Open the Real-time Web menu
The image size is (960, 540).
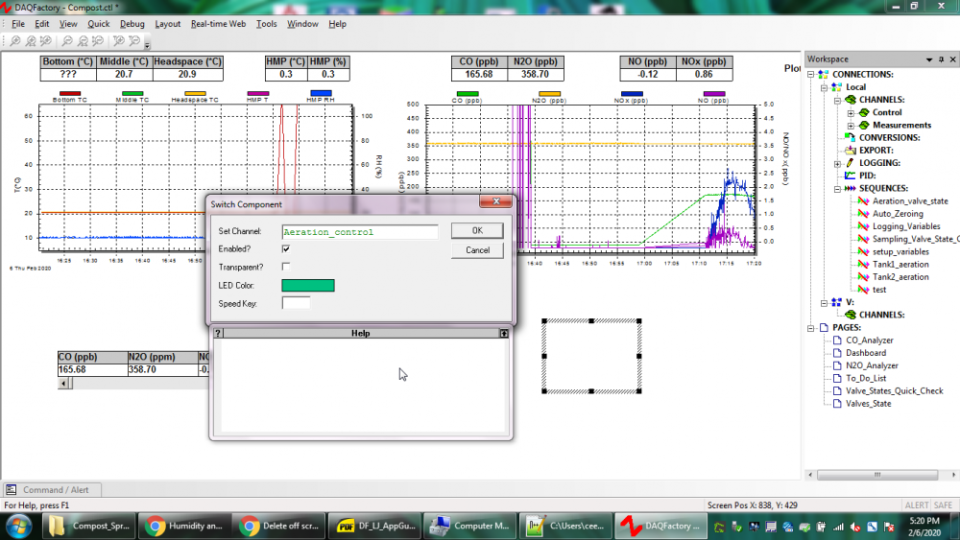(x=218, y=24)
